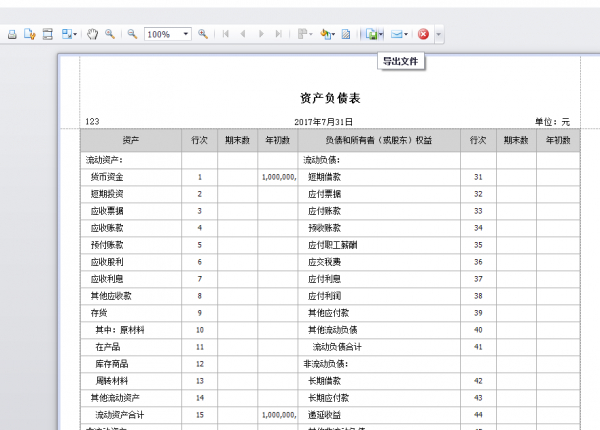The width and height of the screenshot is (600, 430).
Task: Go to the first page
Action: click(x=226, y=34)
